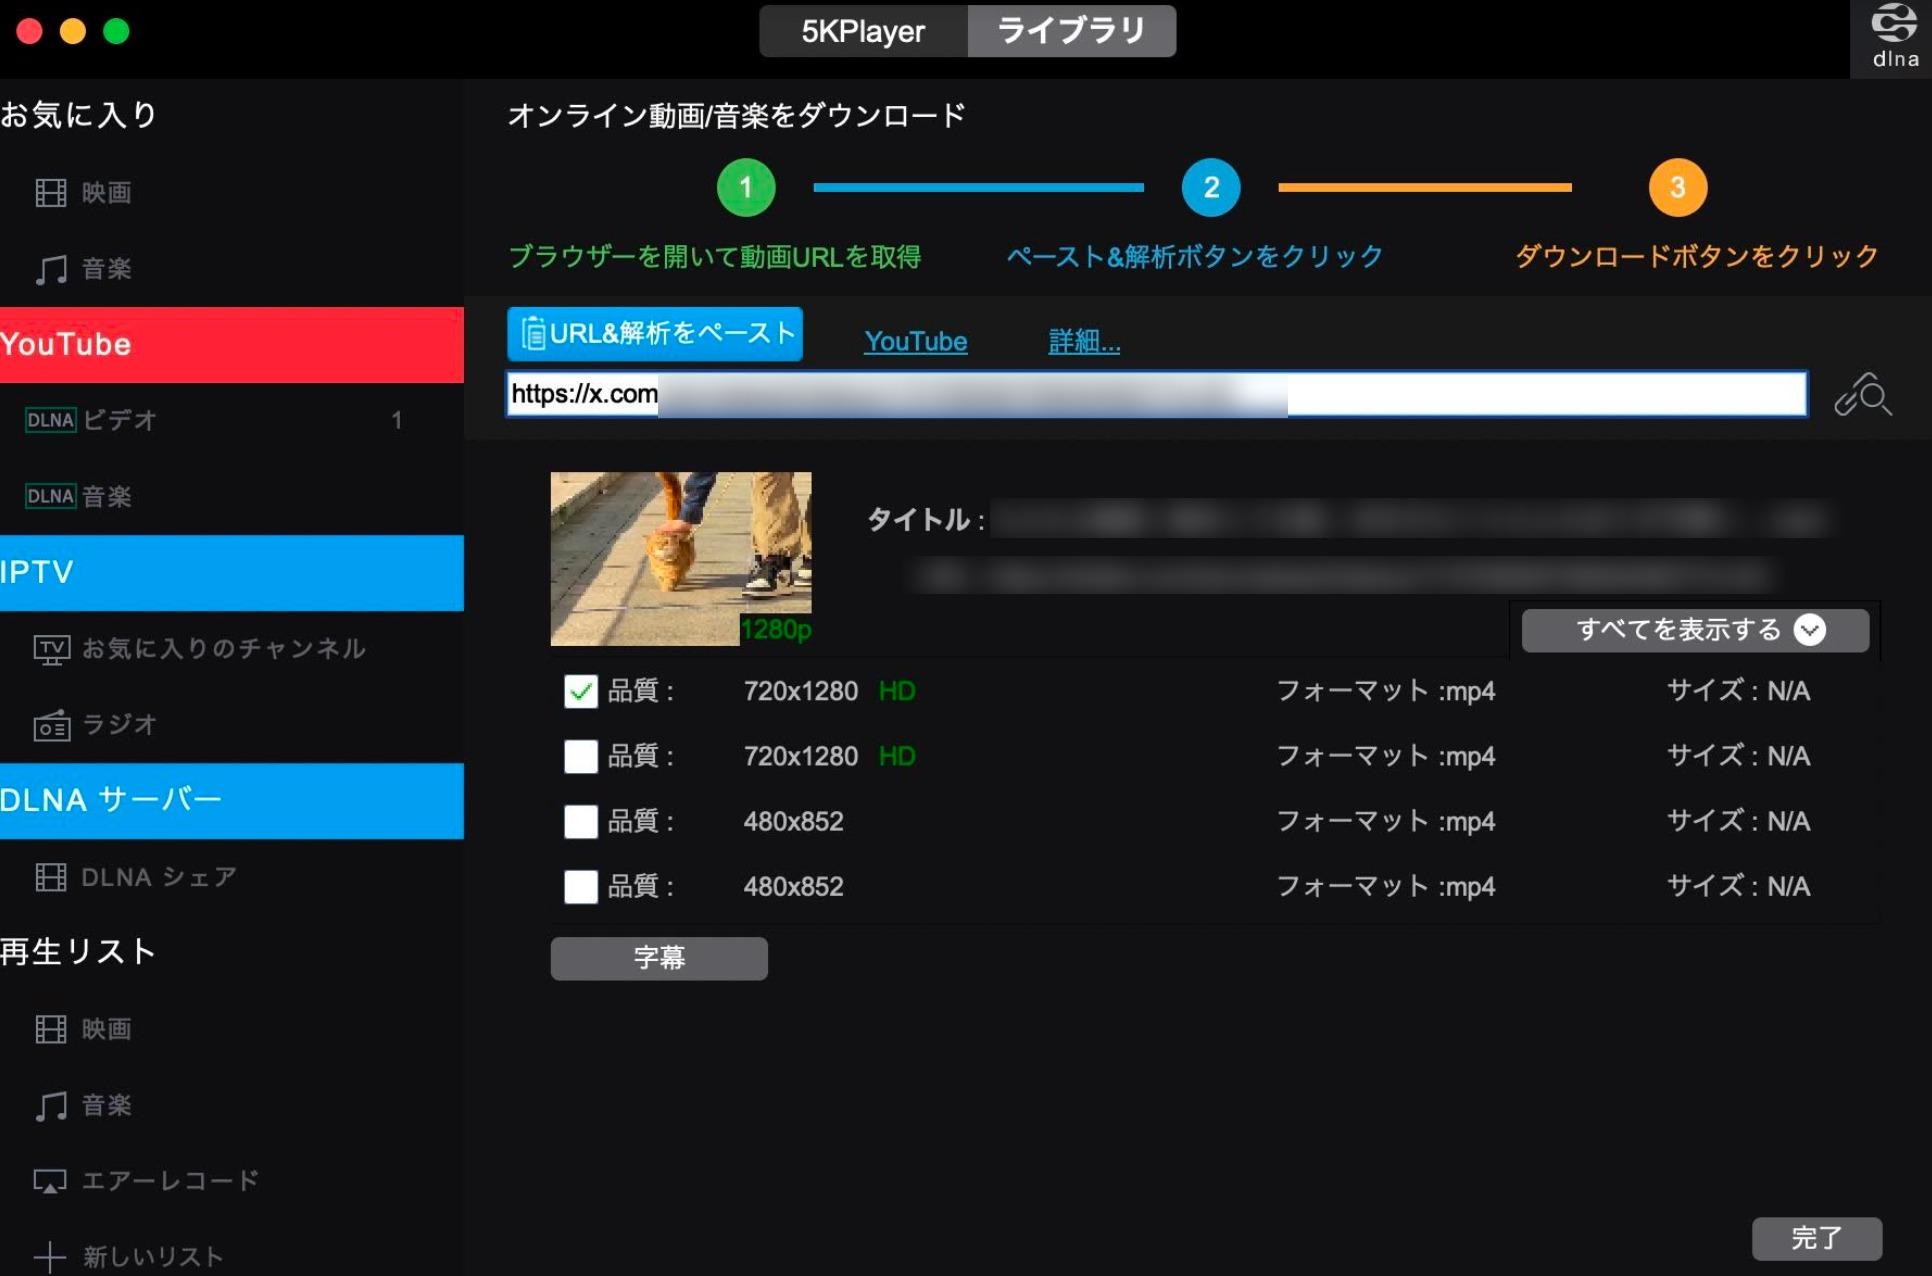Click the film icon beside 映画 under 再生リスト

point(50,1029)
